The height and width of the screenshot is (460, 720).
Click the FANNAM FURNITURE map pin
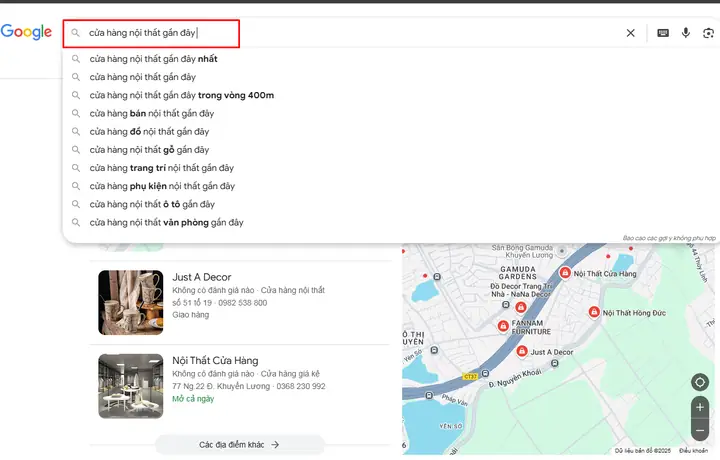coord(503,326)
